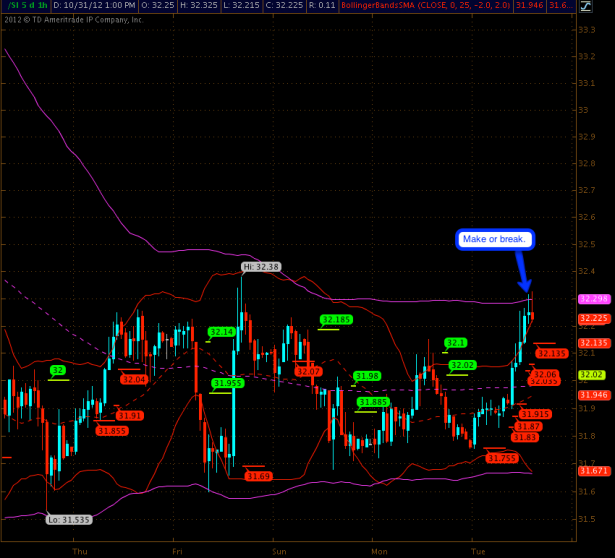Click the blue arrow pointing at candle
Screen dimensions: 615x558
coord(522,270)
